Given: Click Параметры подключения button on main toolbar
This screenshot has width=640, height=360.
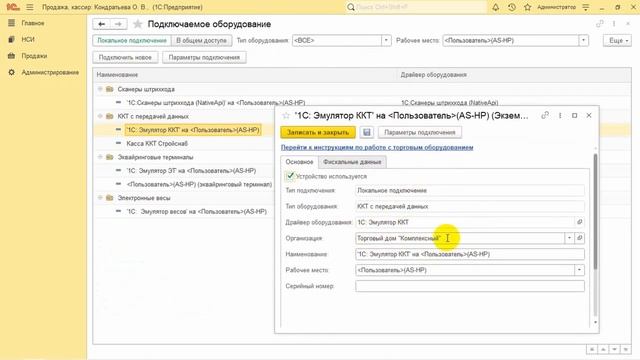Looking at the screenshot, I should click(x=204, y=58).
